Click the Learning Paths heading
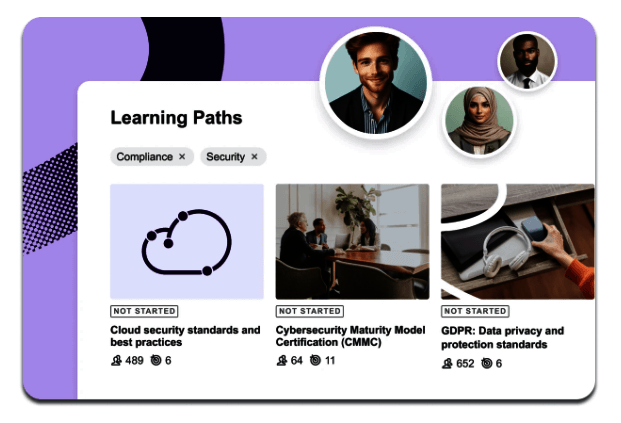This screenshot has width=621, height=423. [176, 118]
